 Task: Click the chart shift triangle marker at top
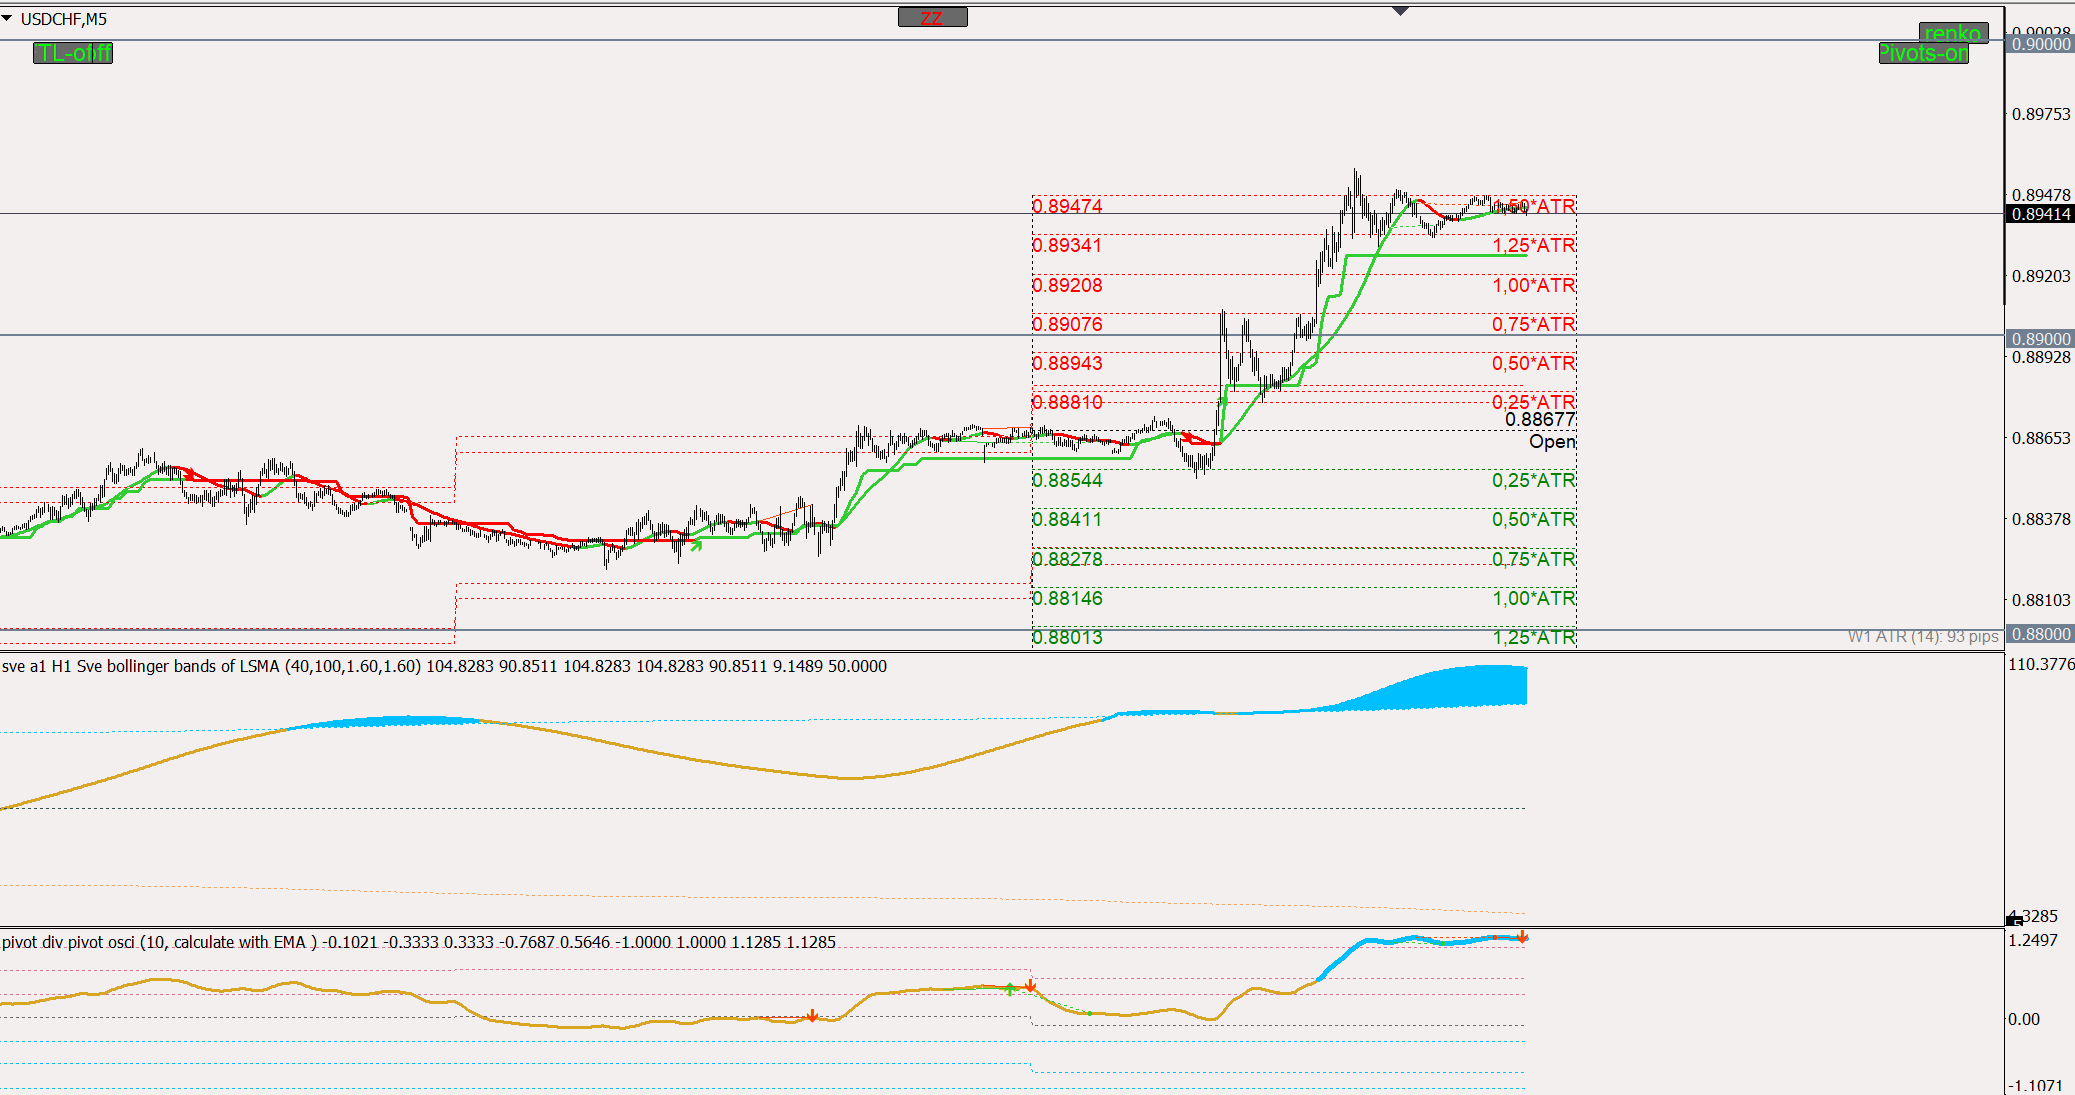pos(1400,11)
